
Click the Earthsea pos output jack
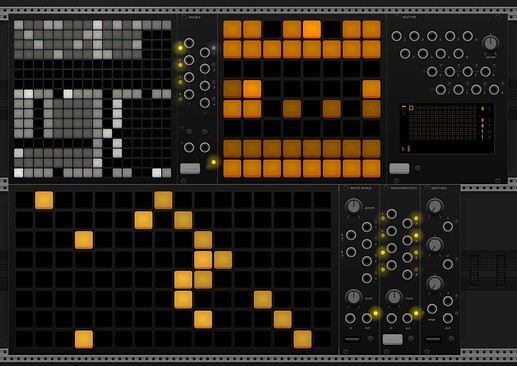pos(448,318)
